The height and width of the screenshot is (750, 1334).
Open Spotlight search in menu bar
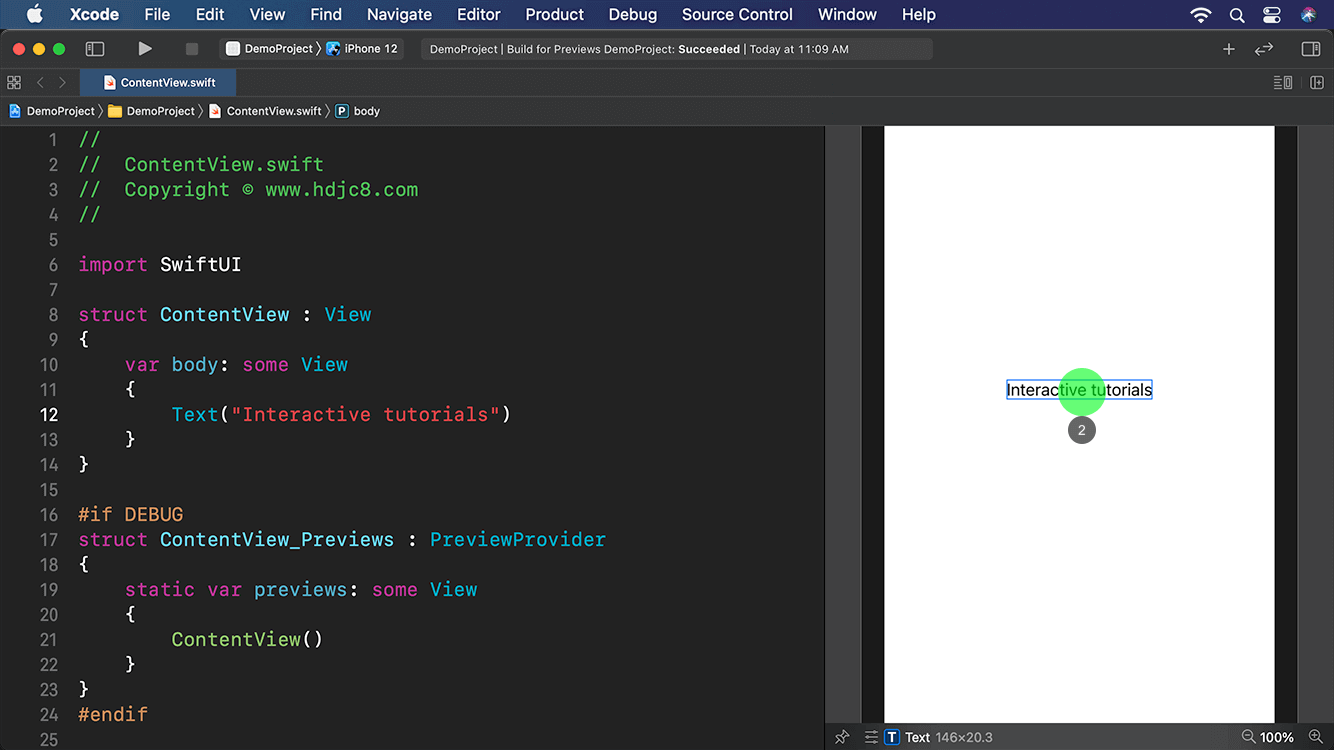1237,14
